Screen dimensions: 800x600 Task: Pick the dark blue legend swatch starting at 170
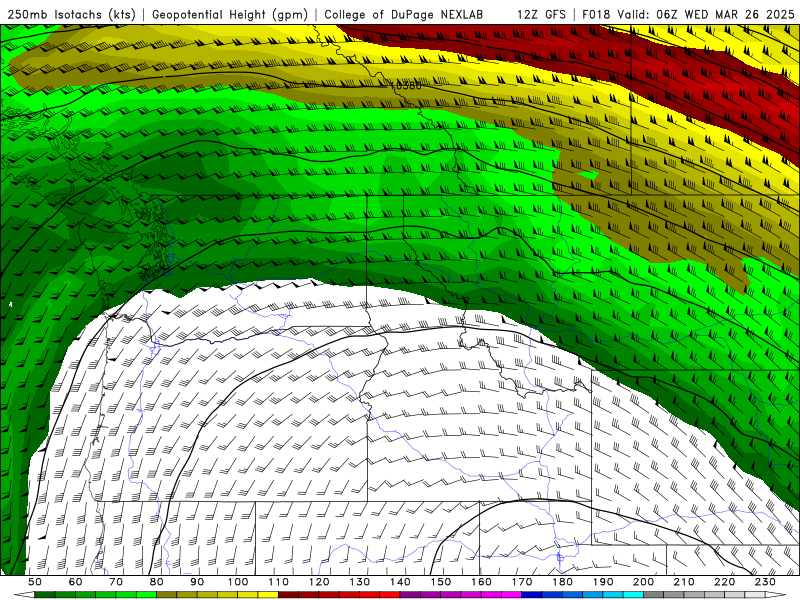(x=532, y=595)
